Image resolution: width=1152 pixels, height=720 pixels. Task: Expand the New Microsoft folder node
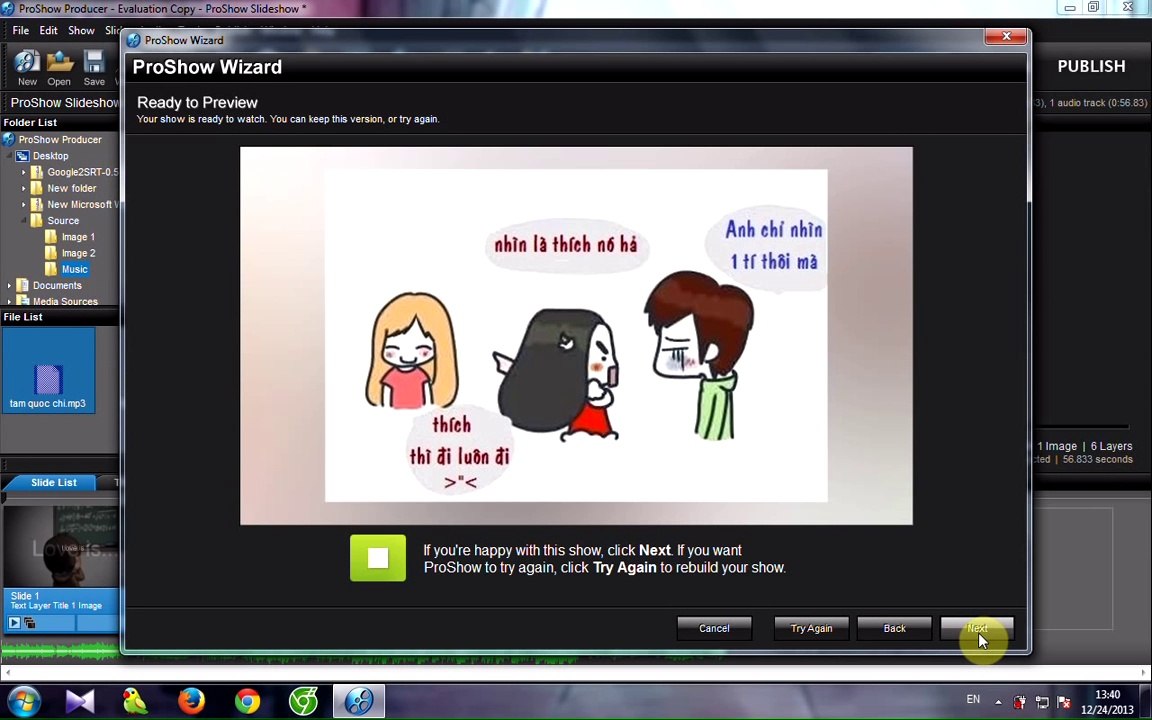[x=23, y=205]
